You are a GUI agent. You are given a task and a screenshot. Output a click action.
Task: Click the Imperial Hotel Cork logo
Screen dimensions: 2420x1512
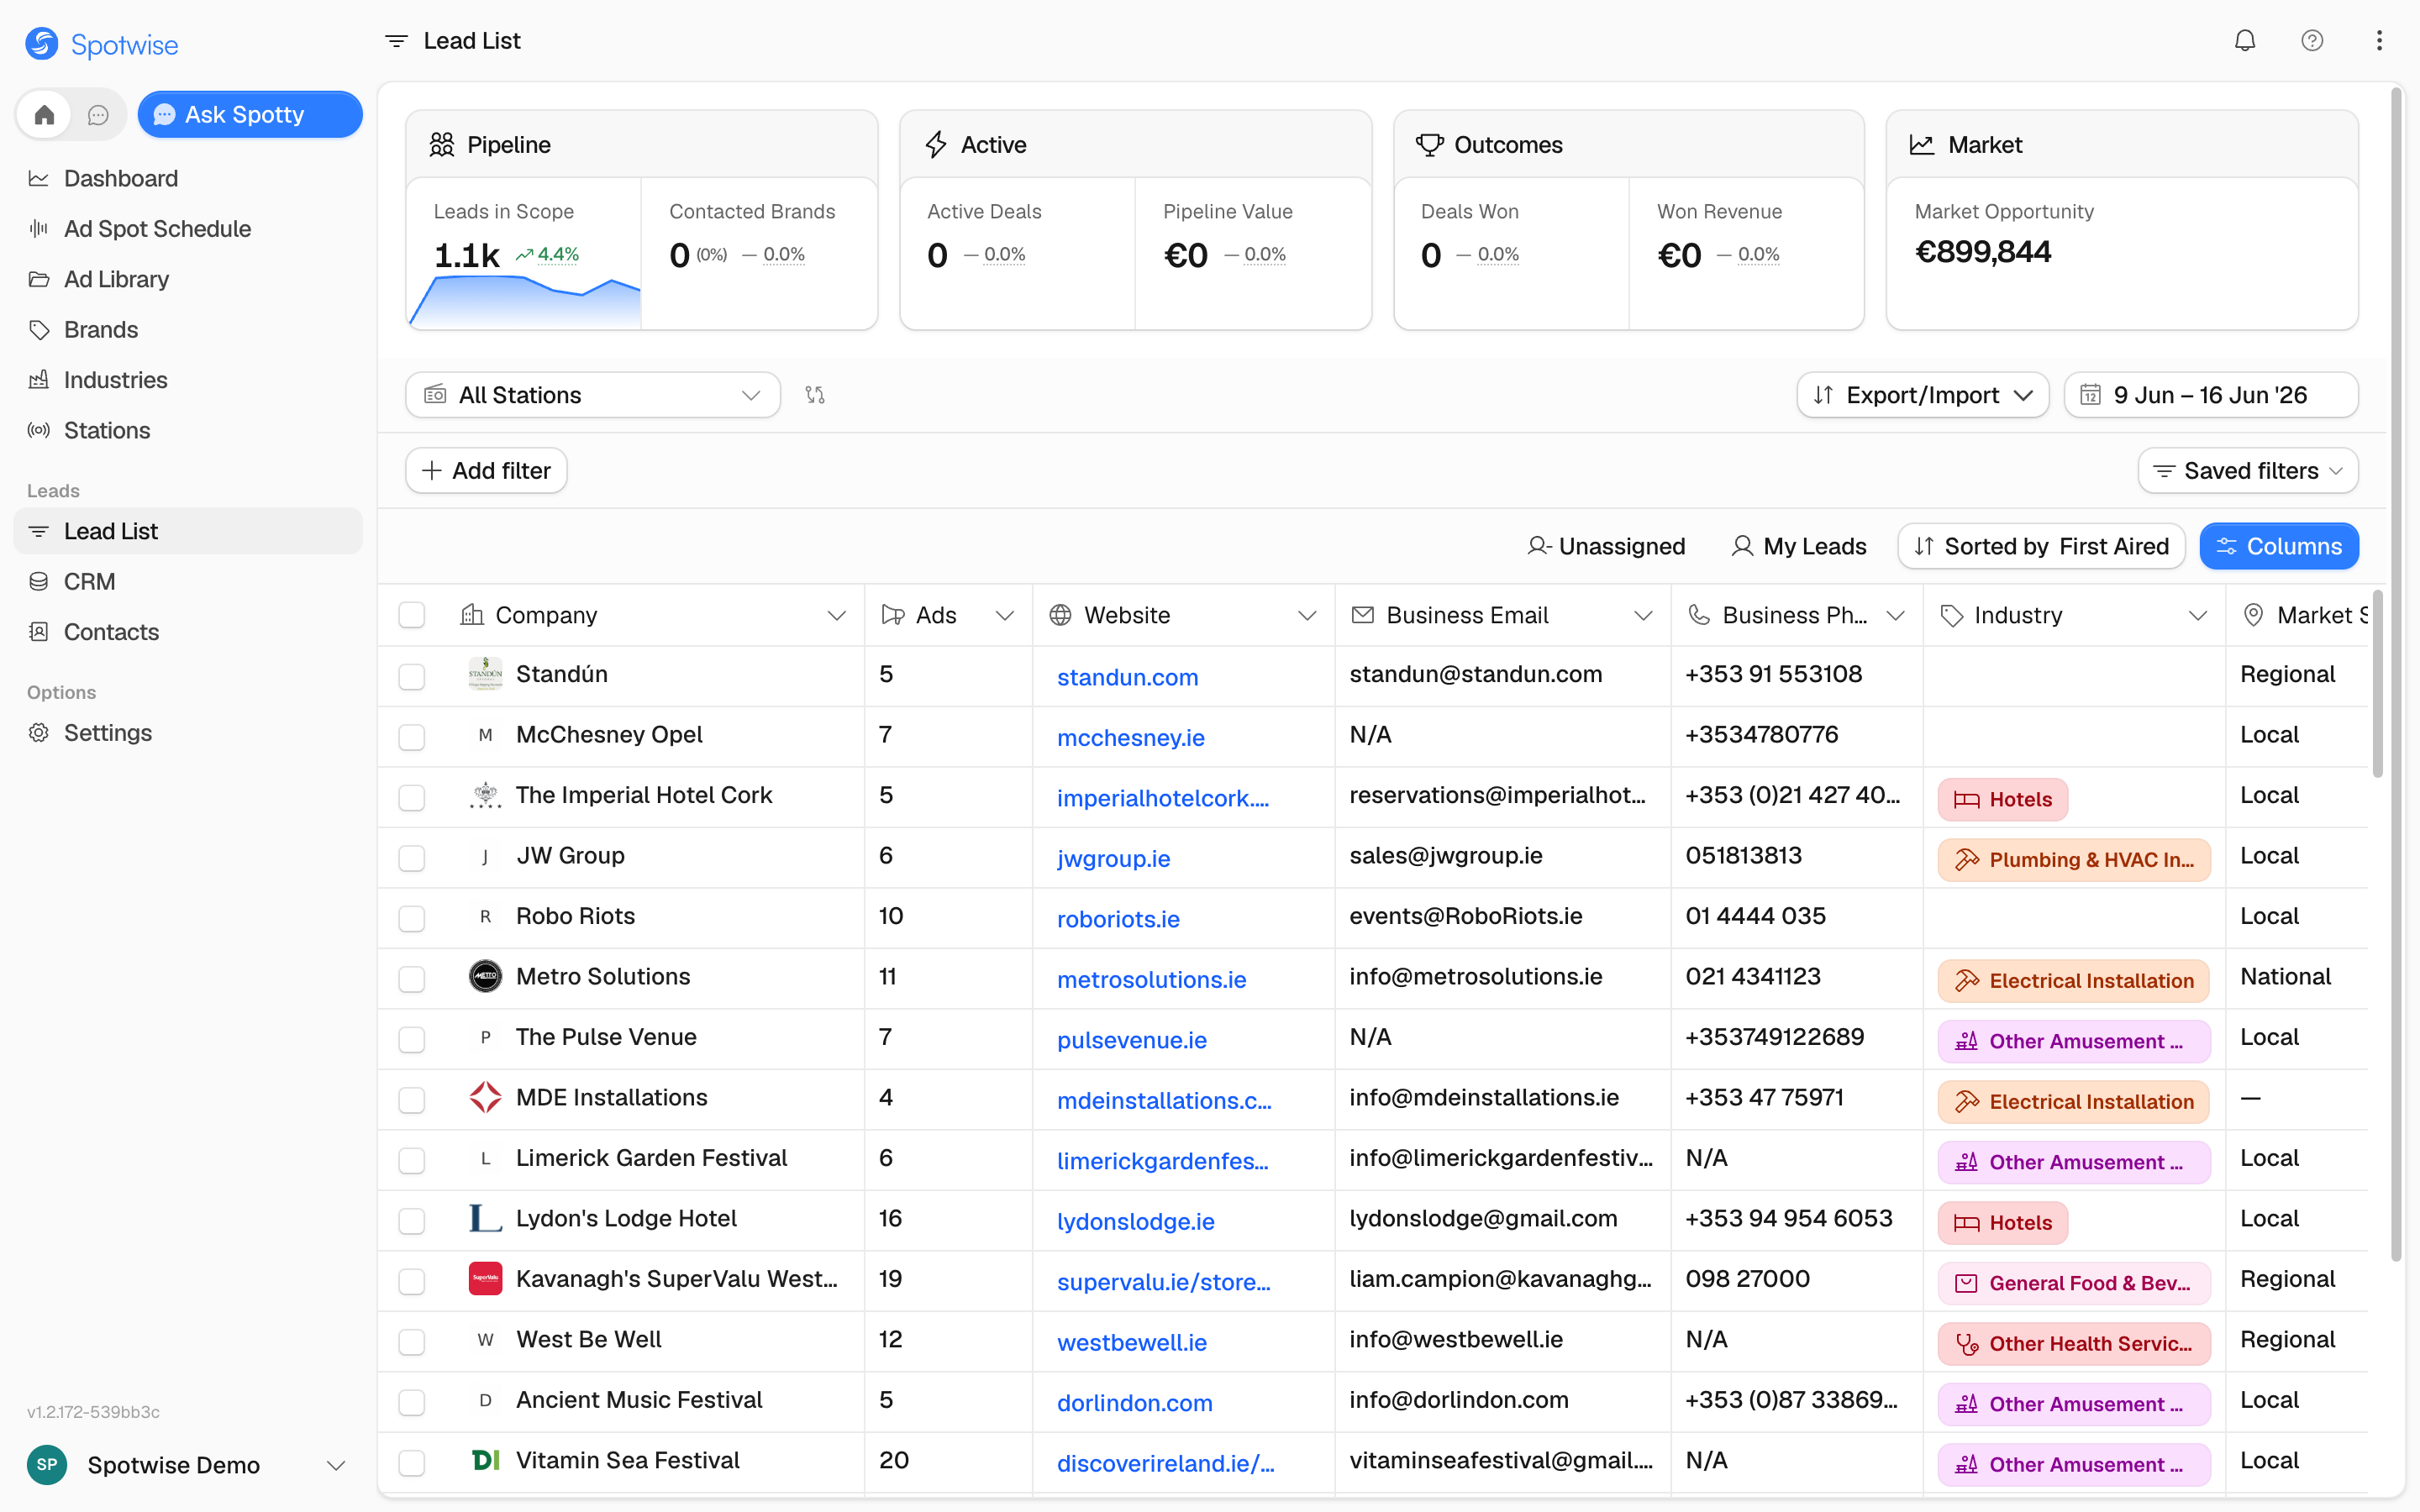[485, 796]
